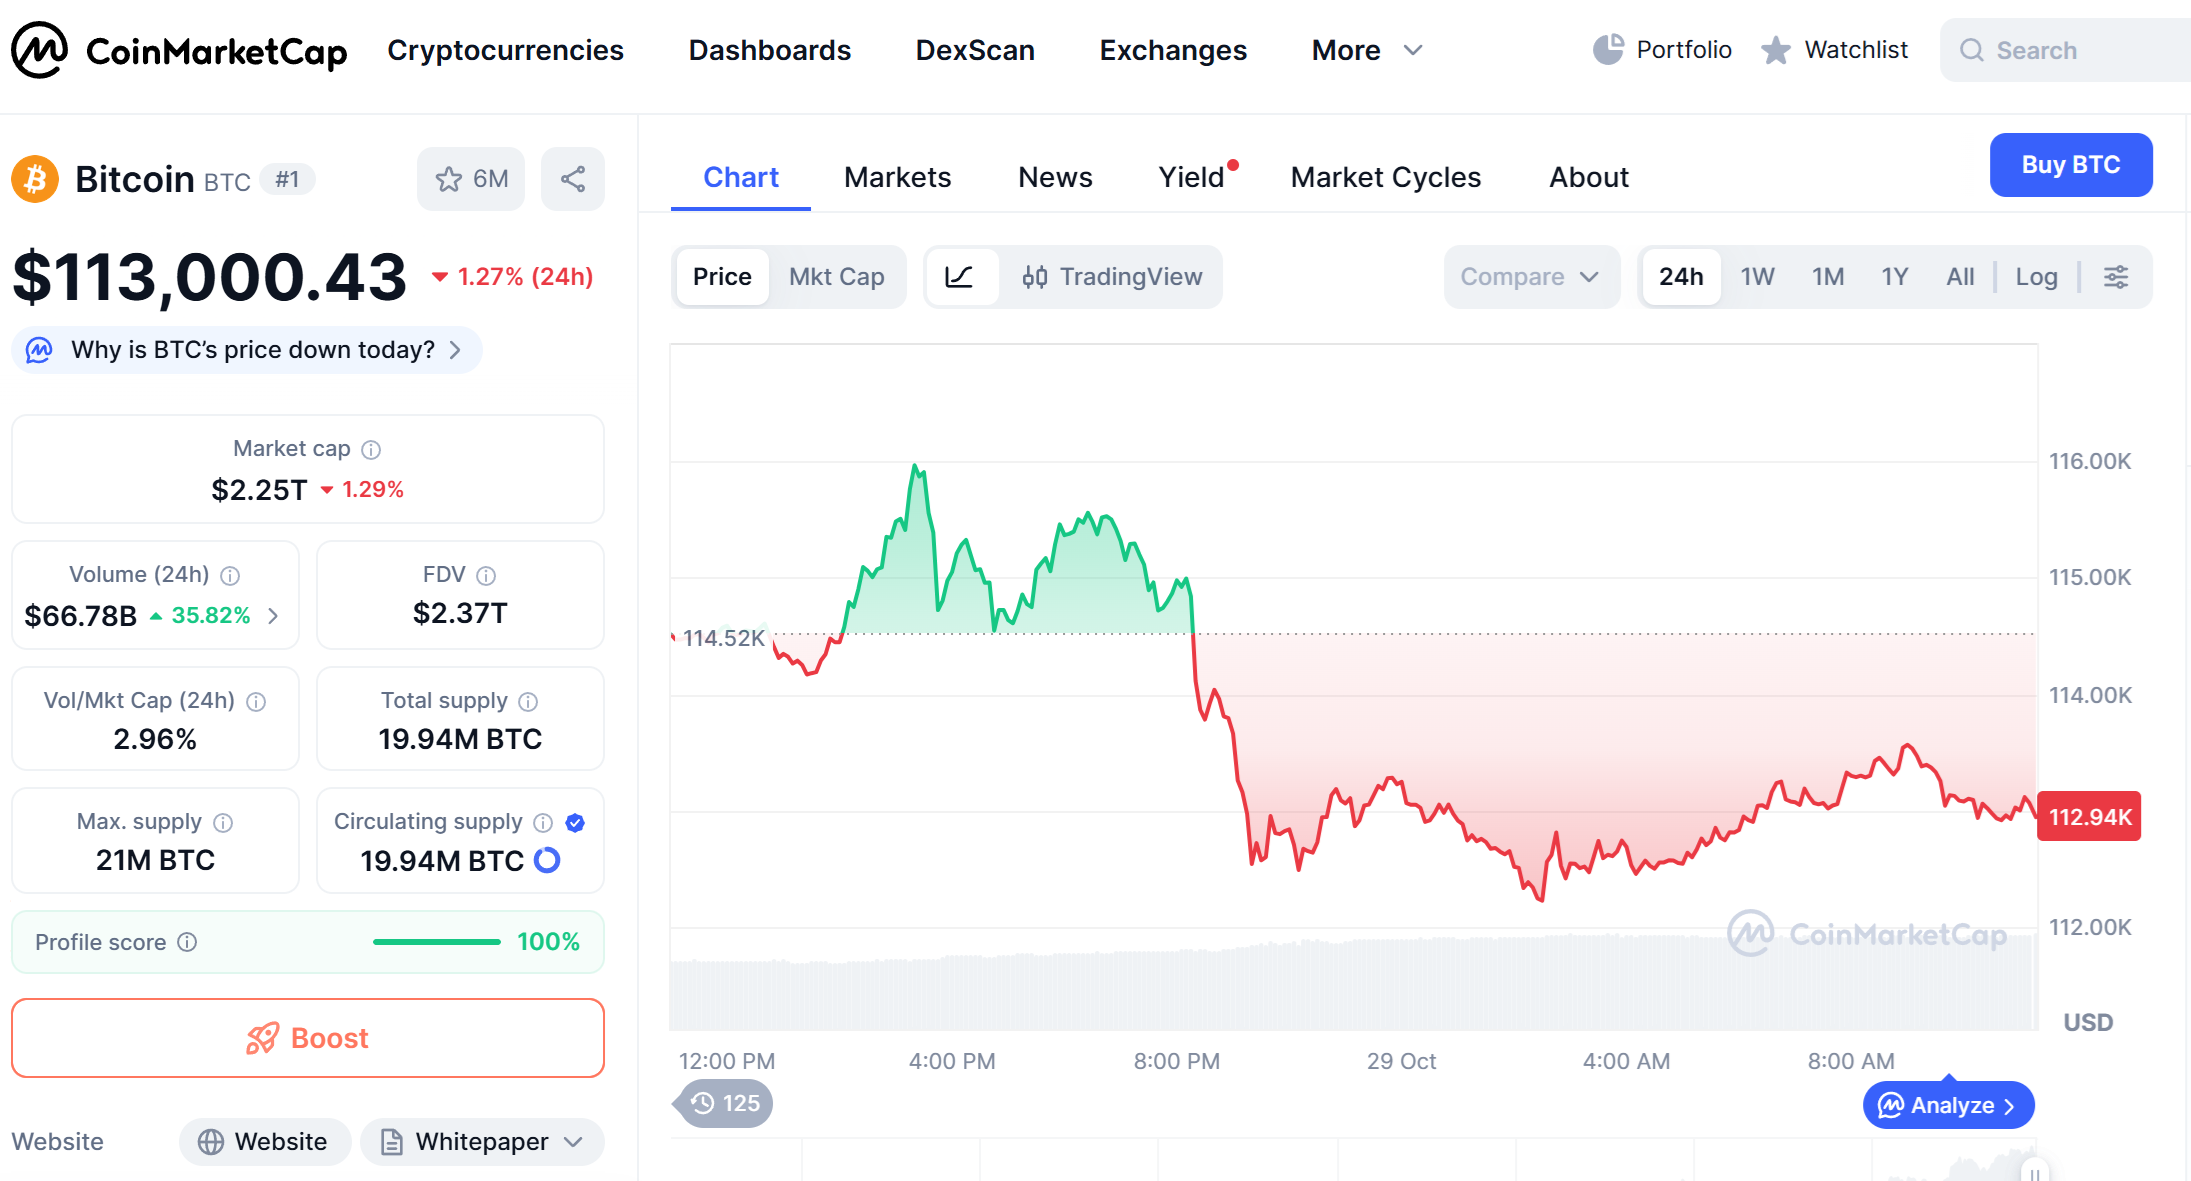Click the Profile score info icon
This screenshot has height=1181, width=2191.
[x=187, y=942]
